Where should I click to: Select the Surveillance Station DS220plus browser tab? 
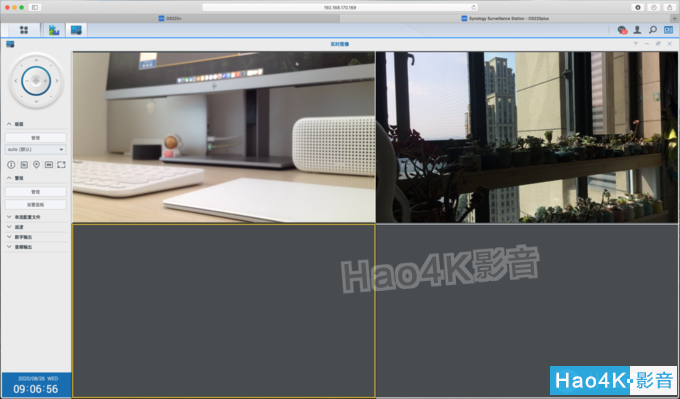(505, 19)
